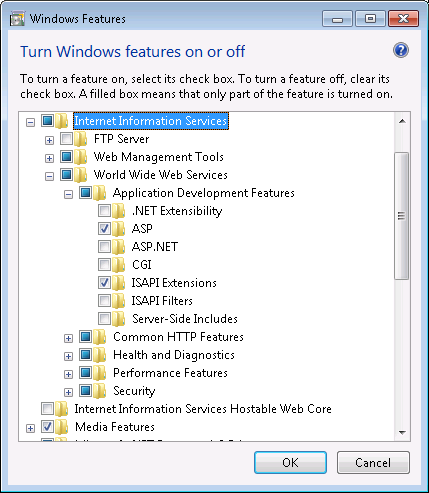Click the Cancel button

tap(373, 463)
